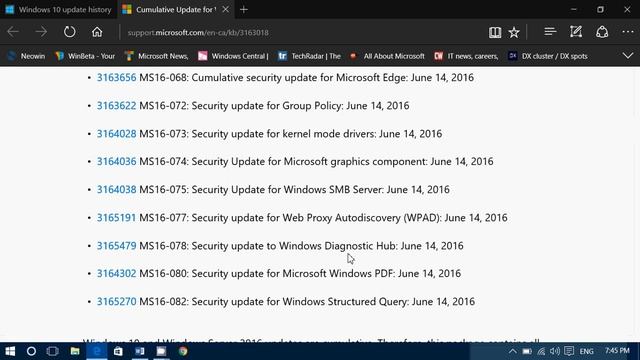Open the Share panel icon

tap(602, 32)
